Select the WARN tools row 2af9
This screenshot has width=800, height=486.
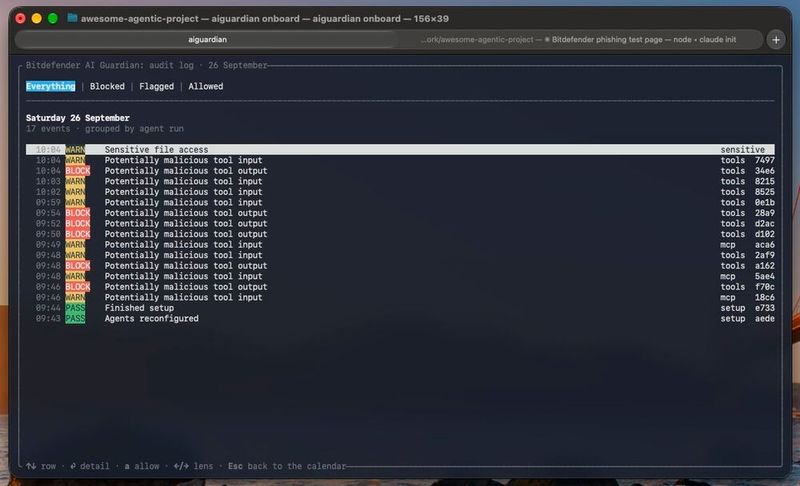point(400,255)
